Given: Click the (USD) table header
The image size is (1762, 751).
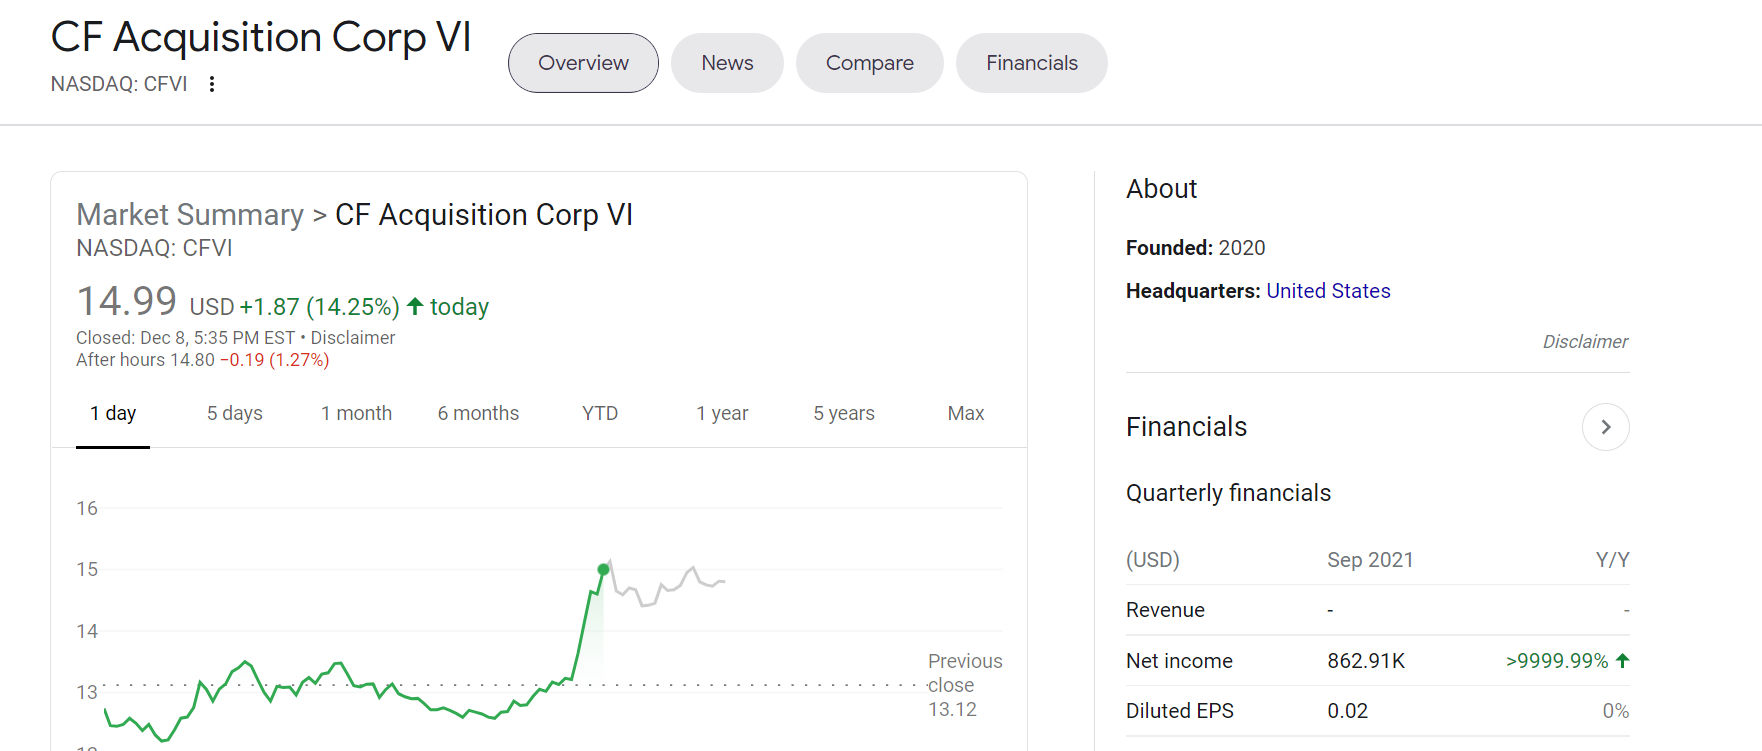Looking at the screenshot, I should click(x=1153, y=560).
